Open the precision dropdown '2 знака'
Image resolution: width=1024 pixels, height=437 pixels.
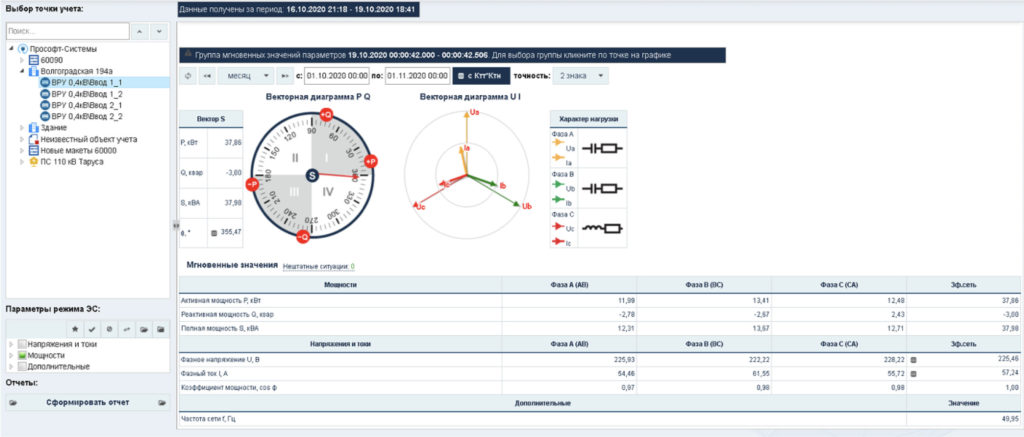point(581,76)
